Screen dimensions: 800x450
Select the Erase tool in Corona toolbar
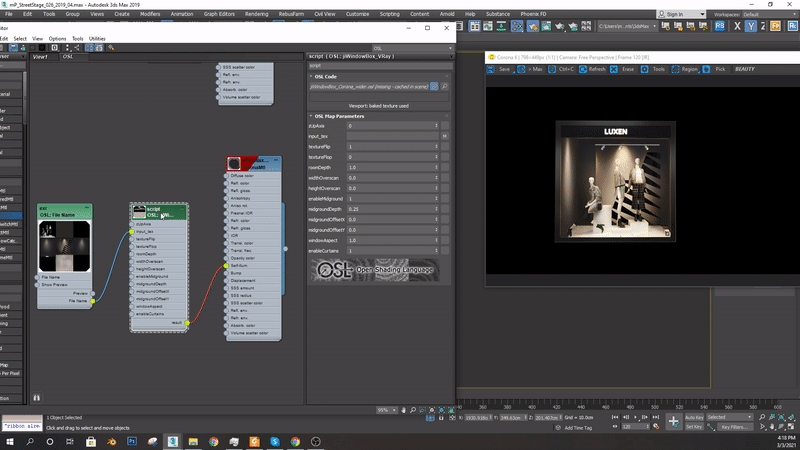pos(614,70)
